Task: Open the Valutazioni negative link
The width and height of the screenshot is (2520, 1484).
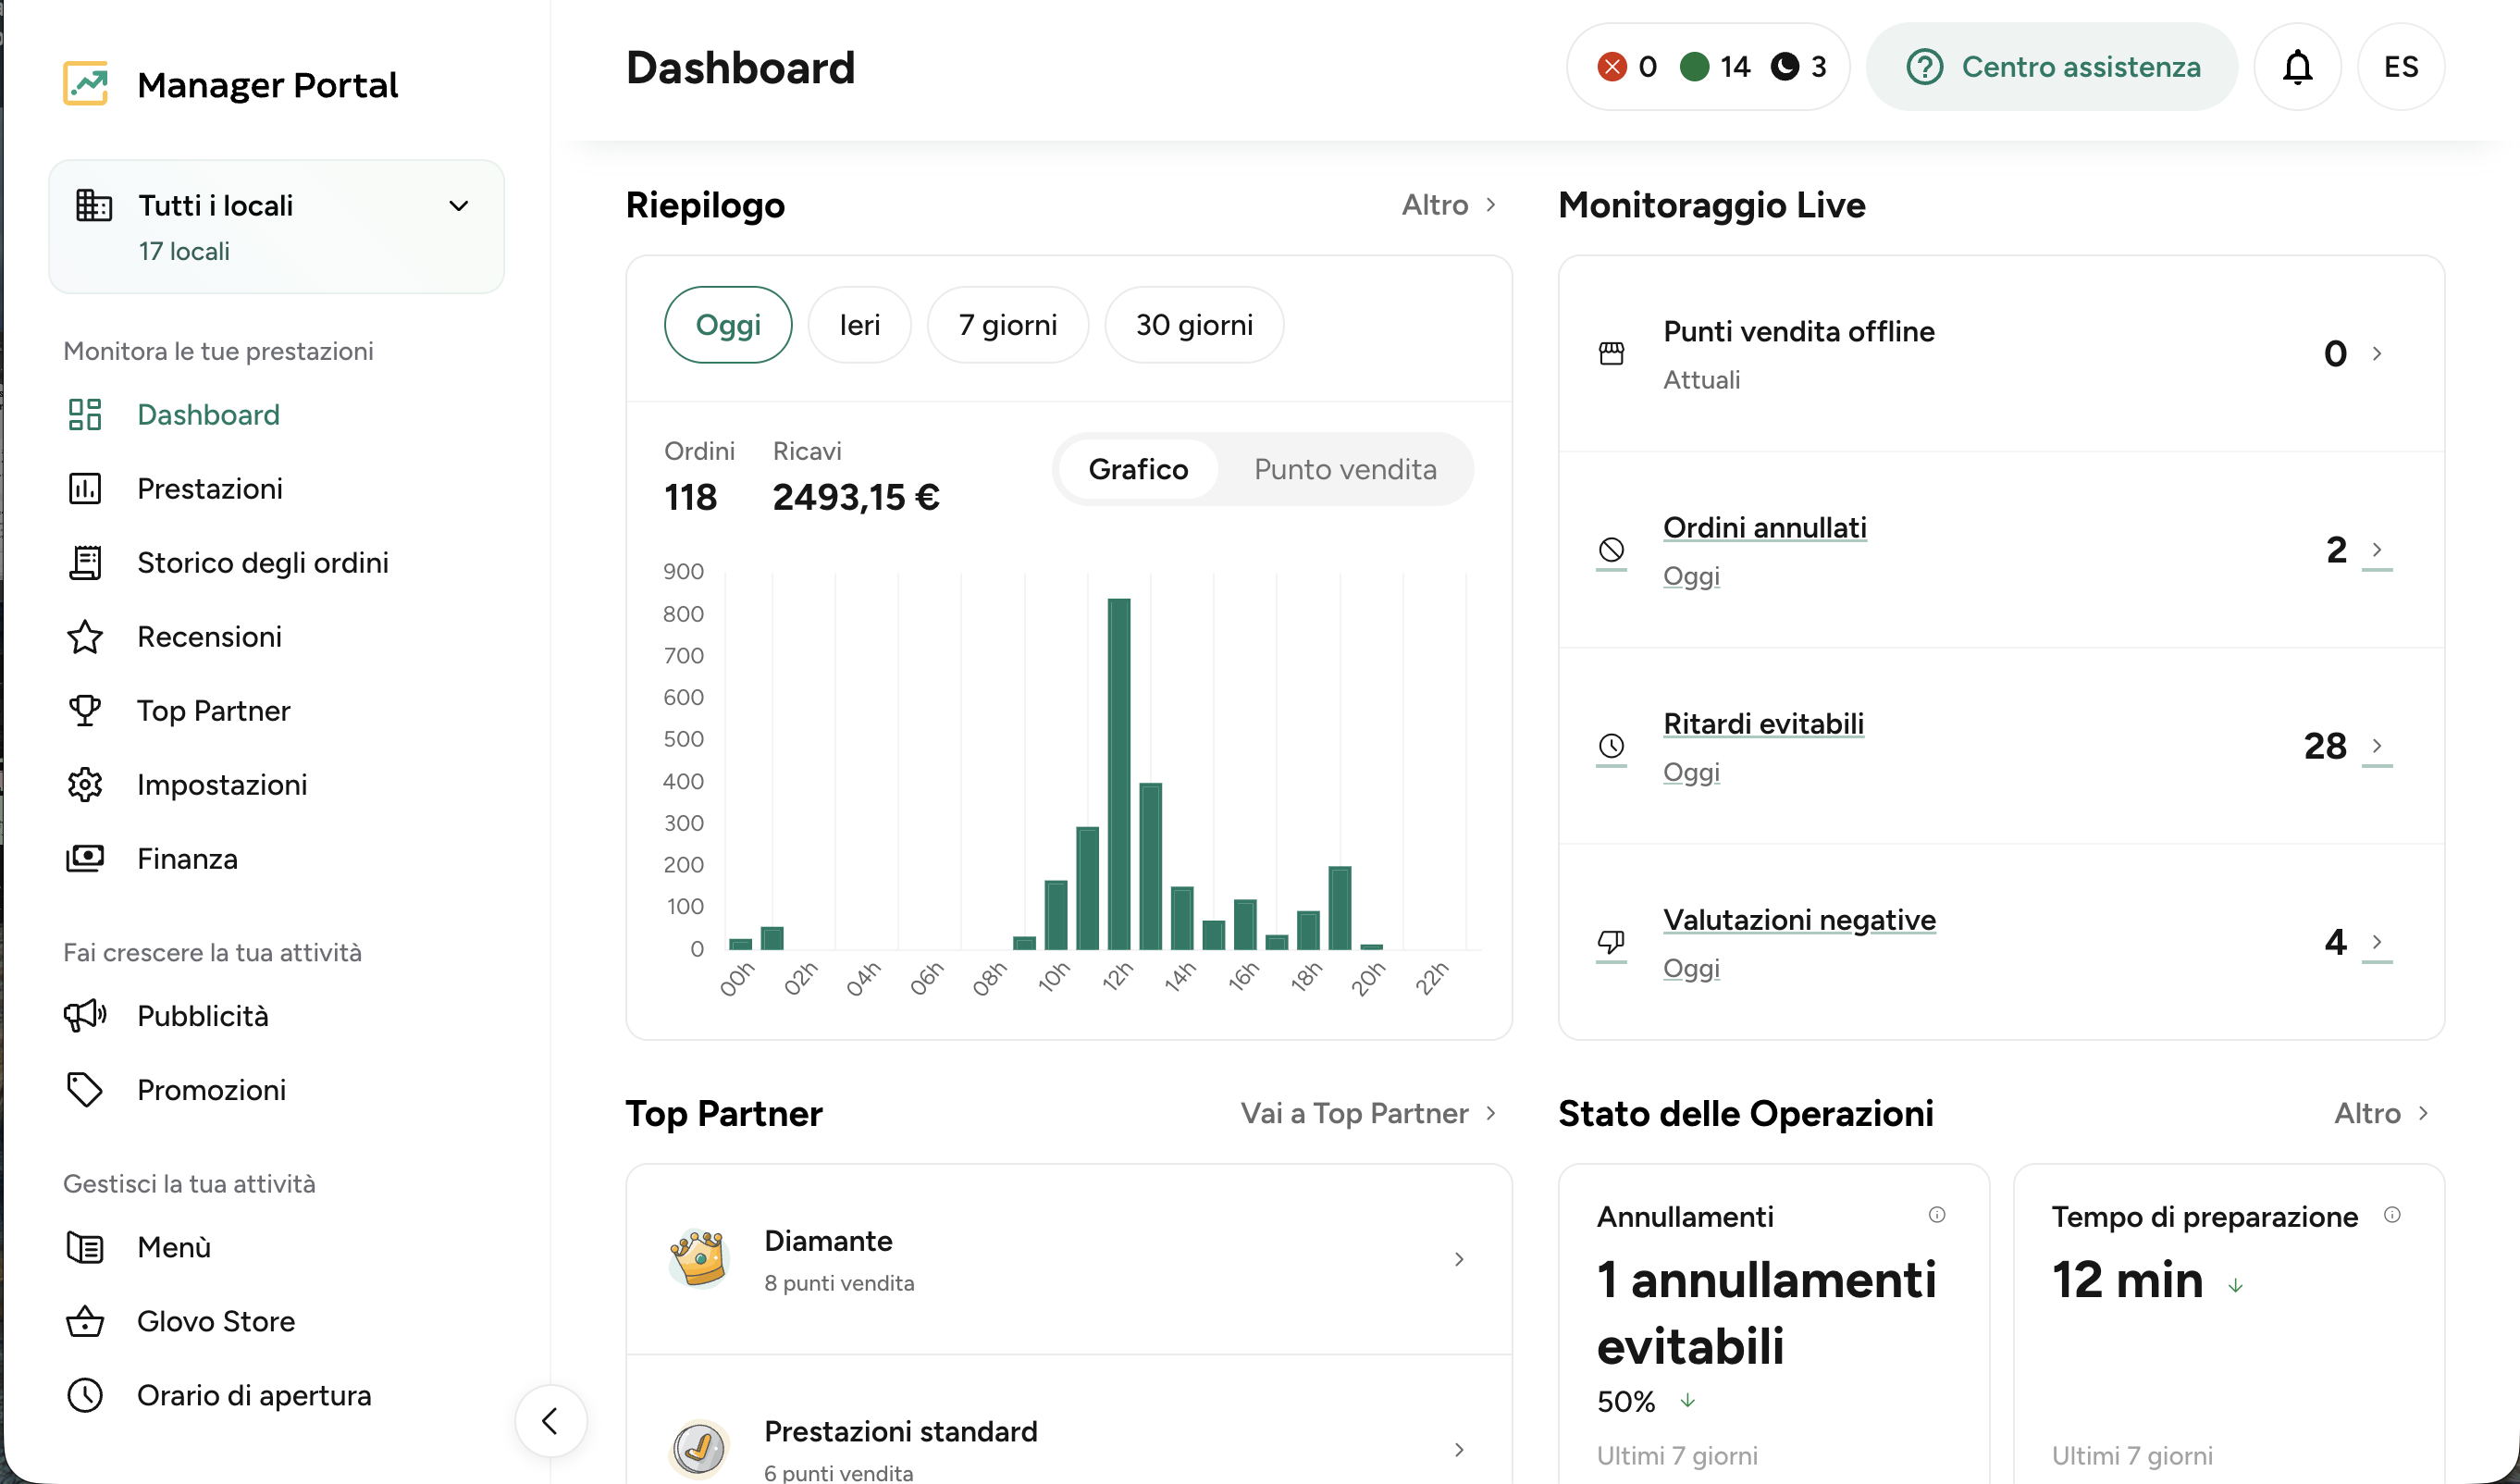Action: tap(1799, 919)
